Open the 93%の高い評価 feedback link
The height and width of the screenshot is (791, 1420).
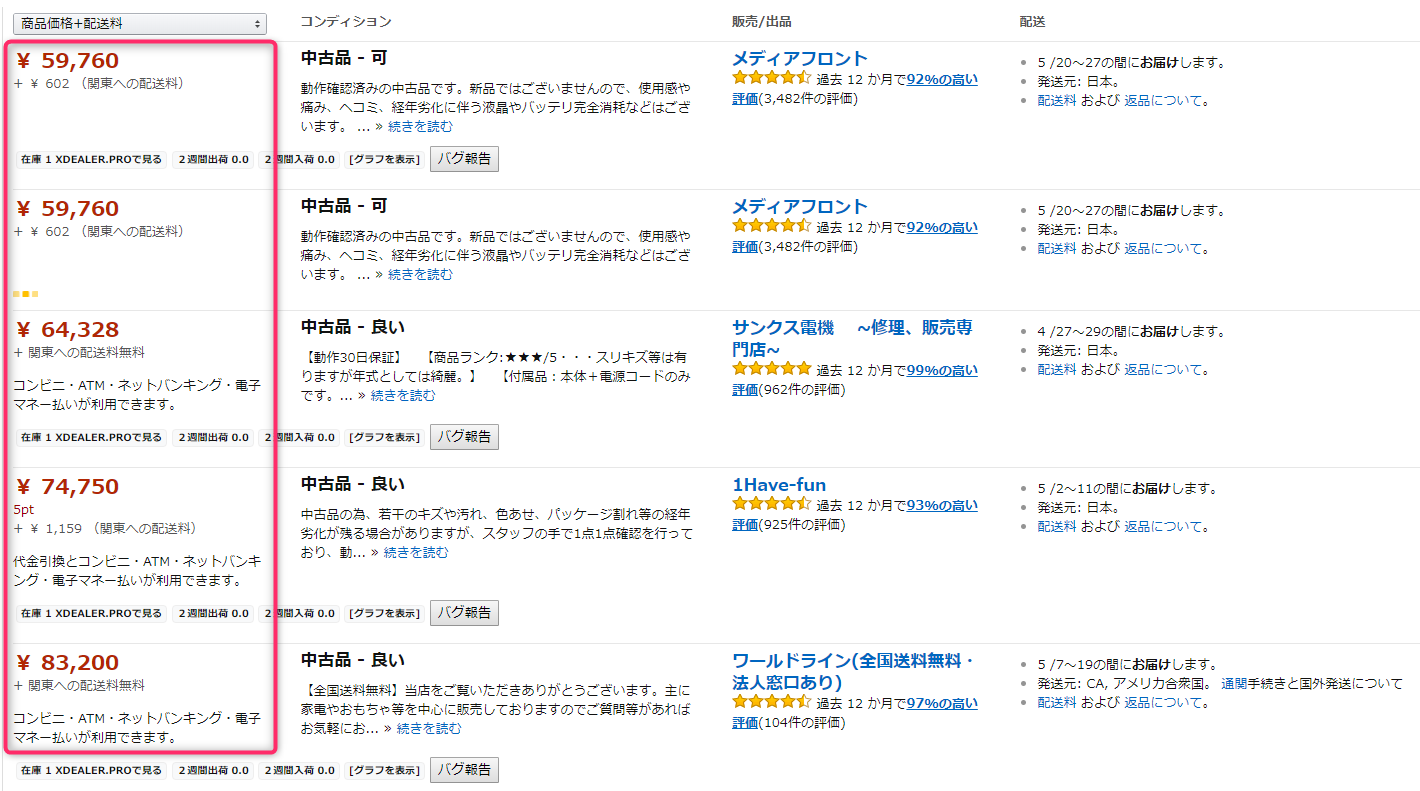point(942,505)
